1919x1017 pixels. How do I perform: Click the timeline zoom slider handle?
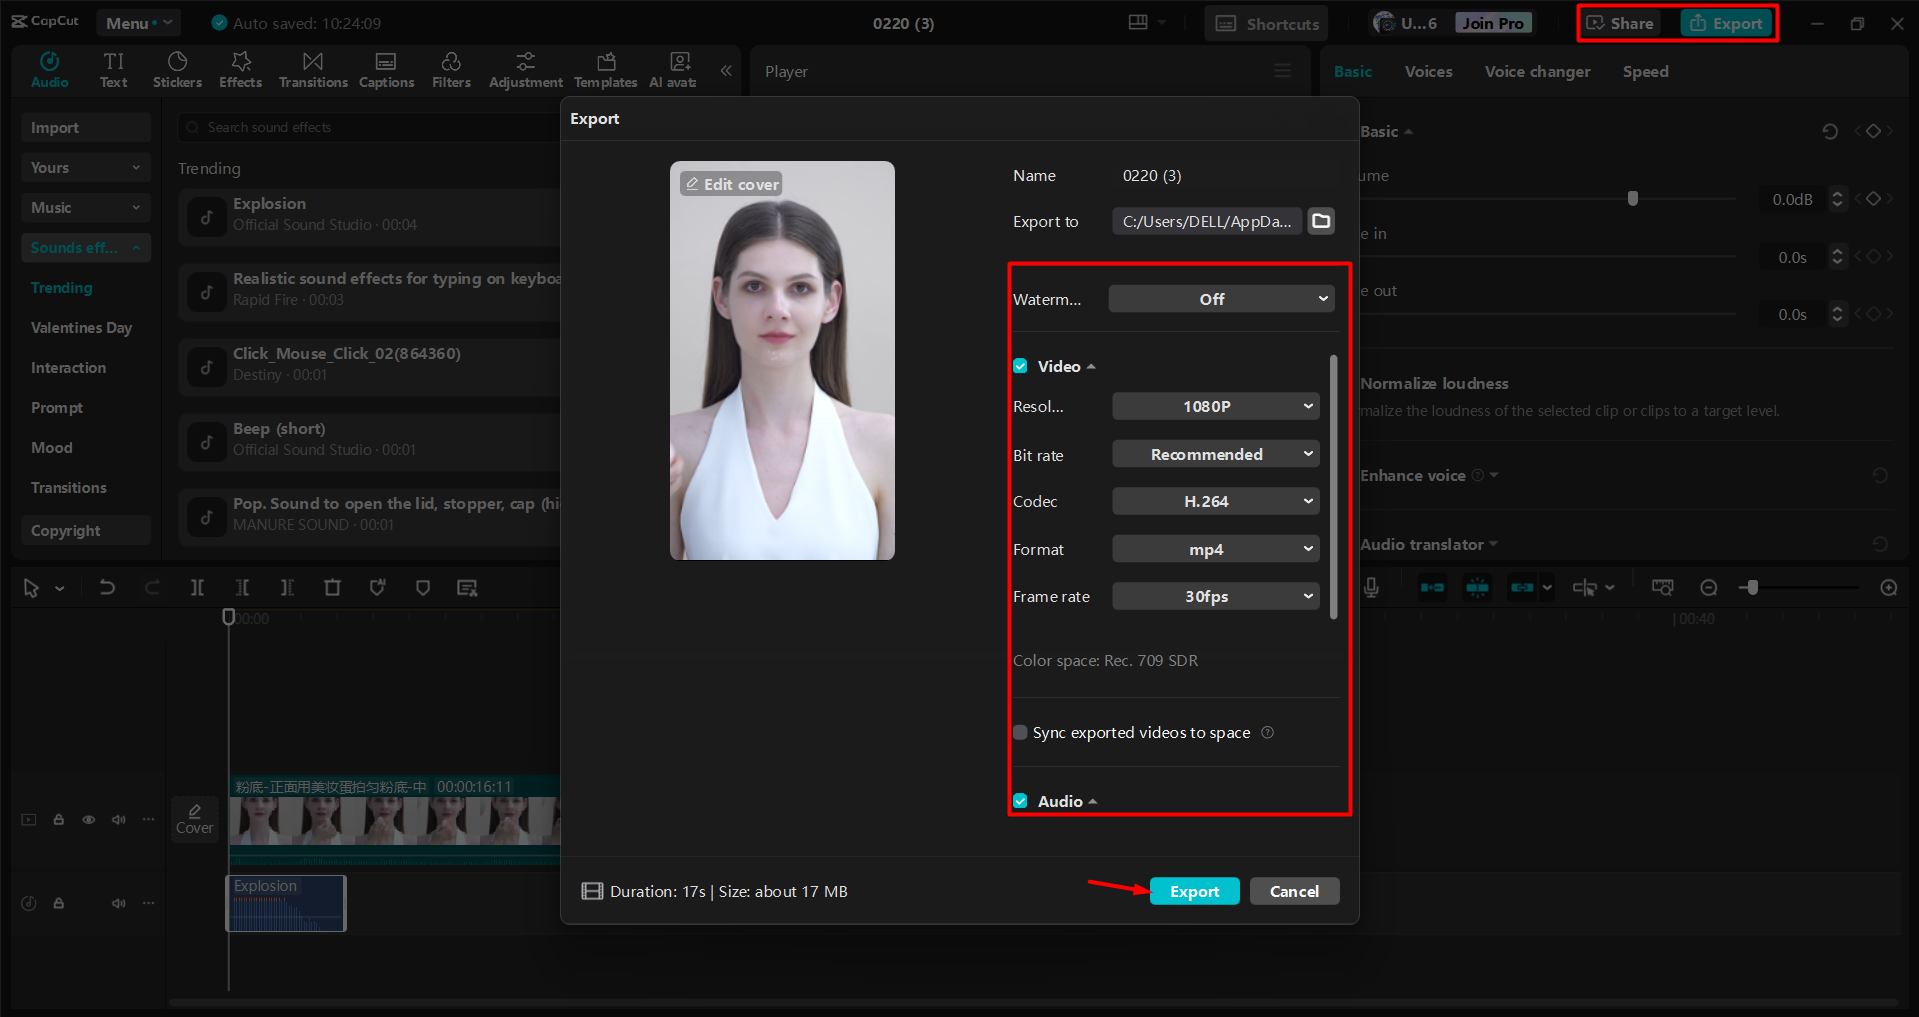point(1751,588)
